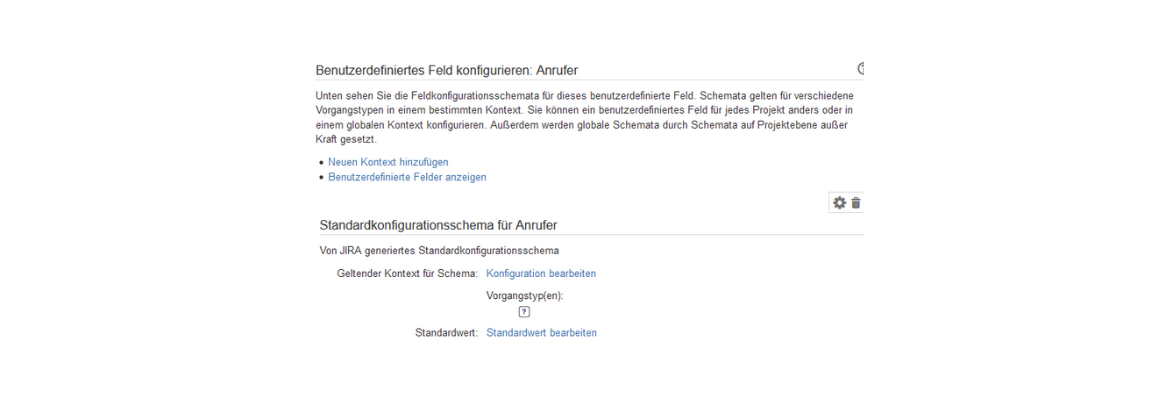
Task: Click the Vorgangstyp(en) label
Action: pyautogui.click(x=525, y=296)
